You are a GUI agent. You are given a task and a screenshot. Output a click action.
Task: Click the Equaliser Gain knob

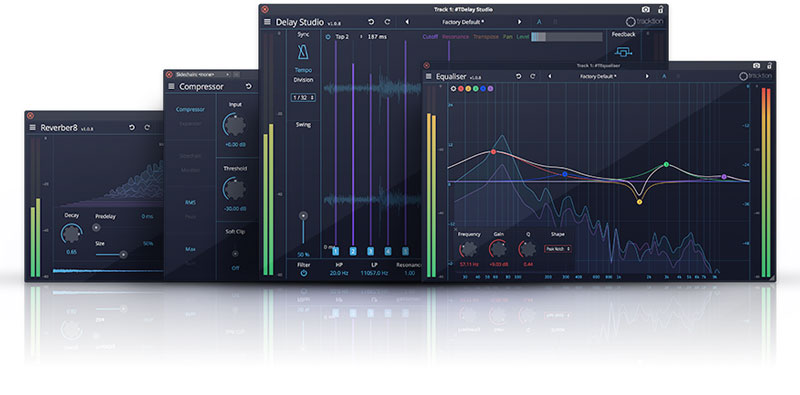tap(498, 249)
